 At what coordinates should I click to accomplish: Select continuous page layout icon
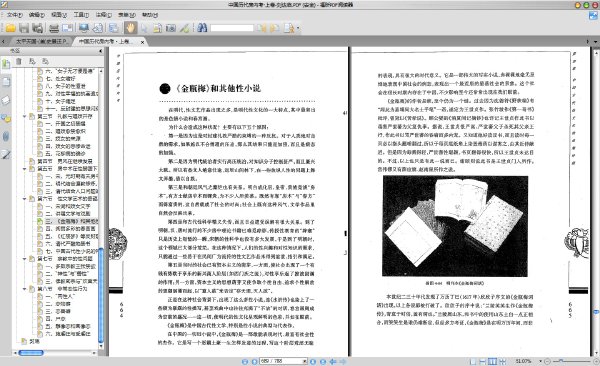pyautogui.click(x=483, y=361)
